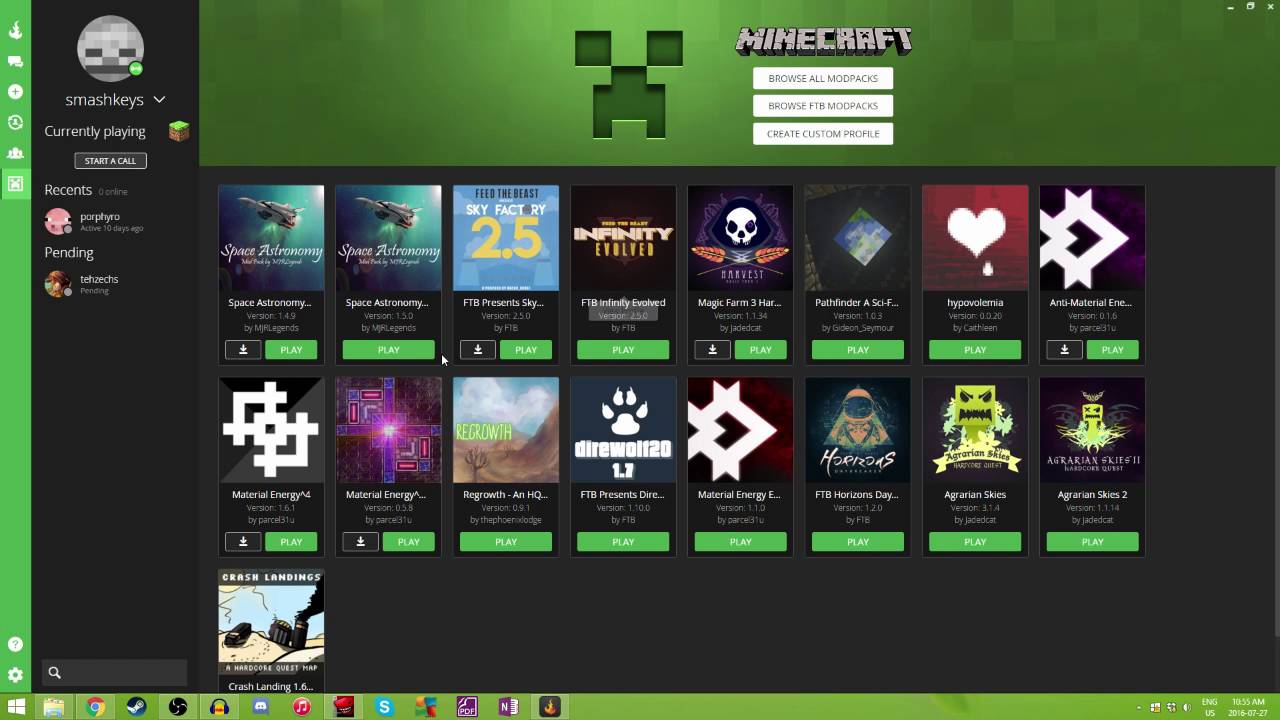Viewport: 1280px width, 720px height.
Task: Click the Minecraft grass block icon
Action: click(x=179, y=131)
